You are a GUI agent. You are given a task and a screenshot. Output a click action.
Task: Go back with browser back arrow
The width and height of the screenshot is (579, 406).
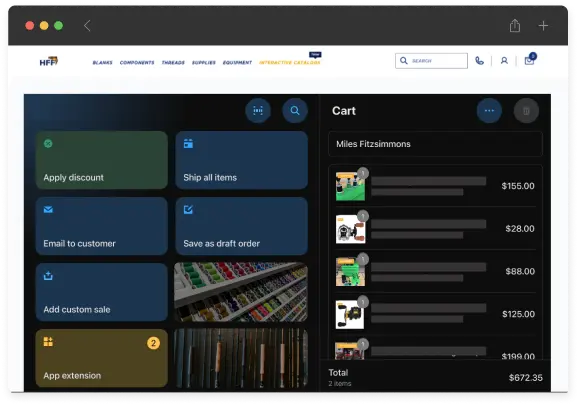[x=87, y=25]
